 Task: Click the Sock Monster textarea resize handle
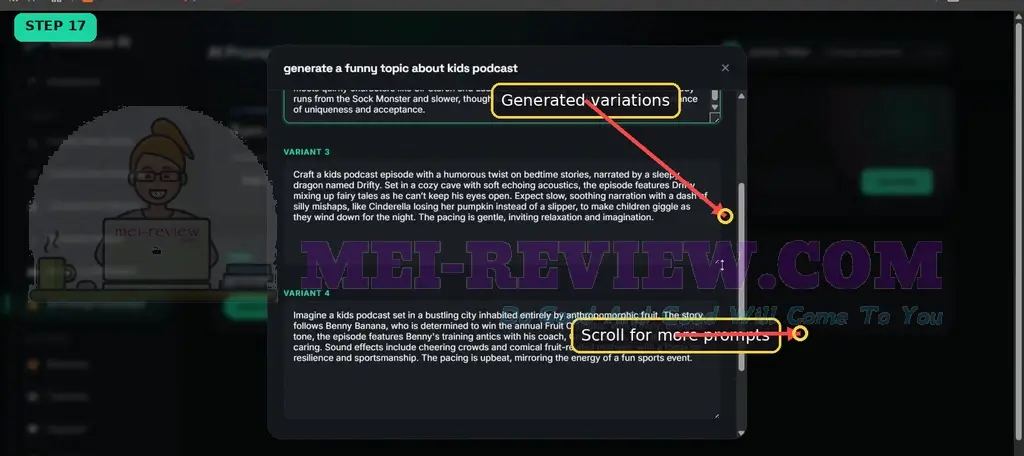[716, 118]
